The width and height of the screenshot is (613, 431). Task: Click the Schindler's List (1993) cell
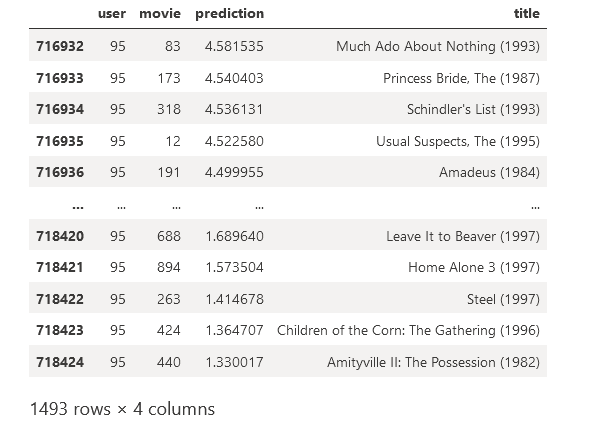point(473,109)
